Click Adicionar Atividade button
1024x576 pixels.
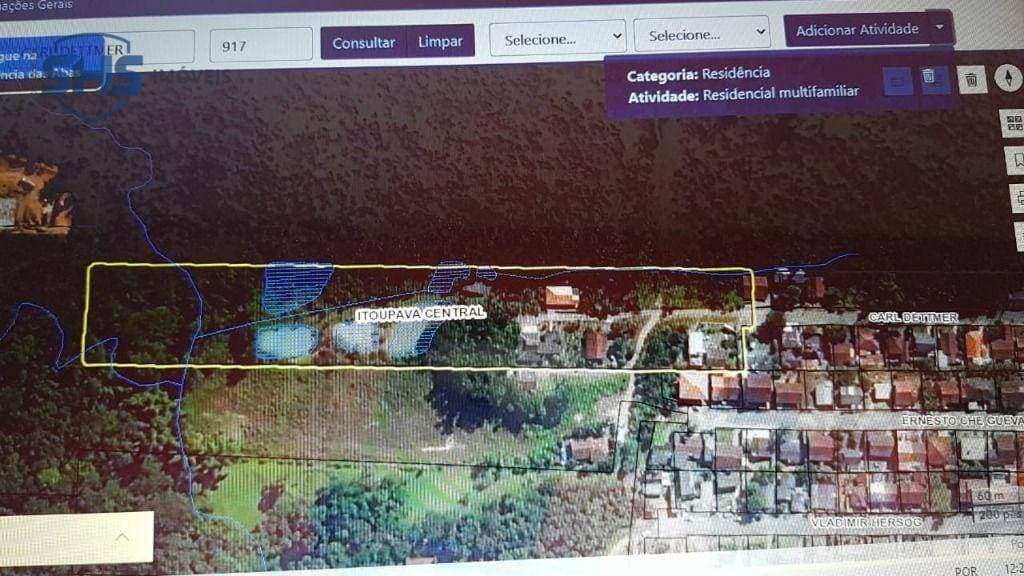click(856, 29)
